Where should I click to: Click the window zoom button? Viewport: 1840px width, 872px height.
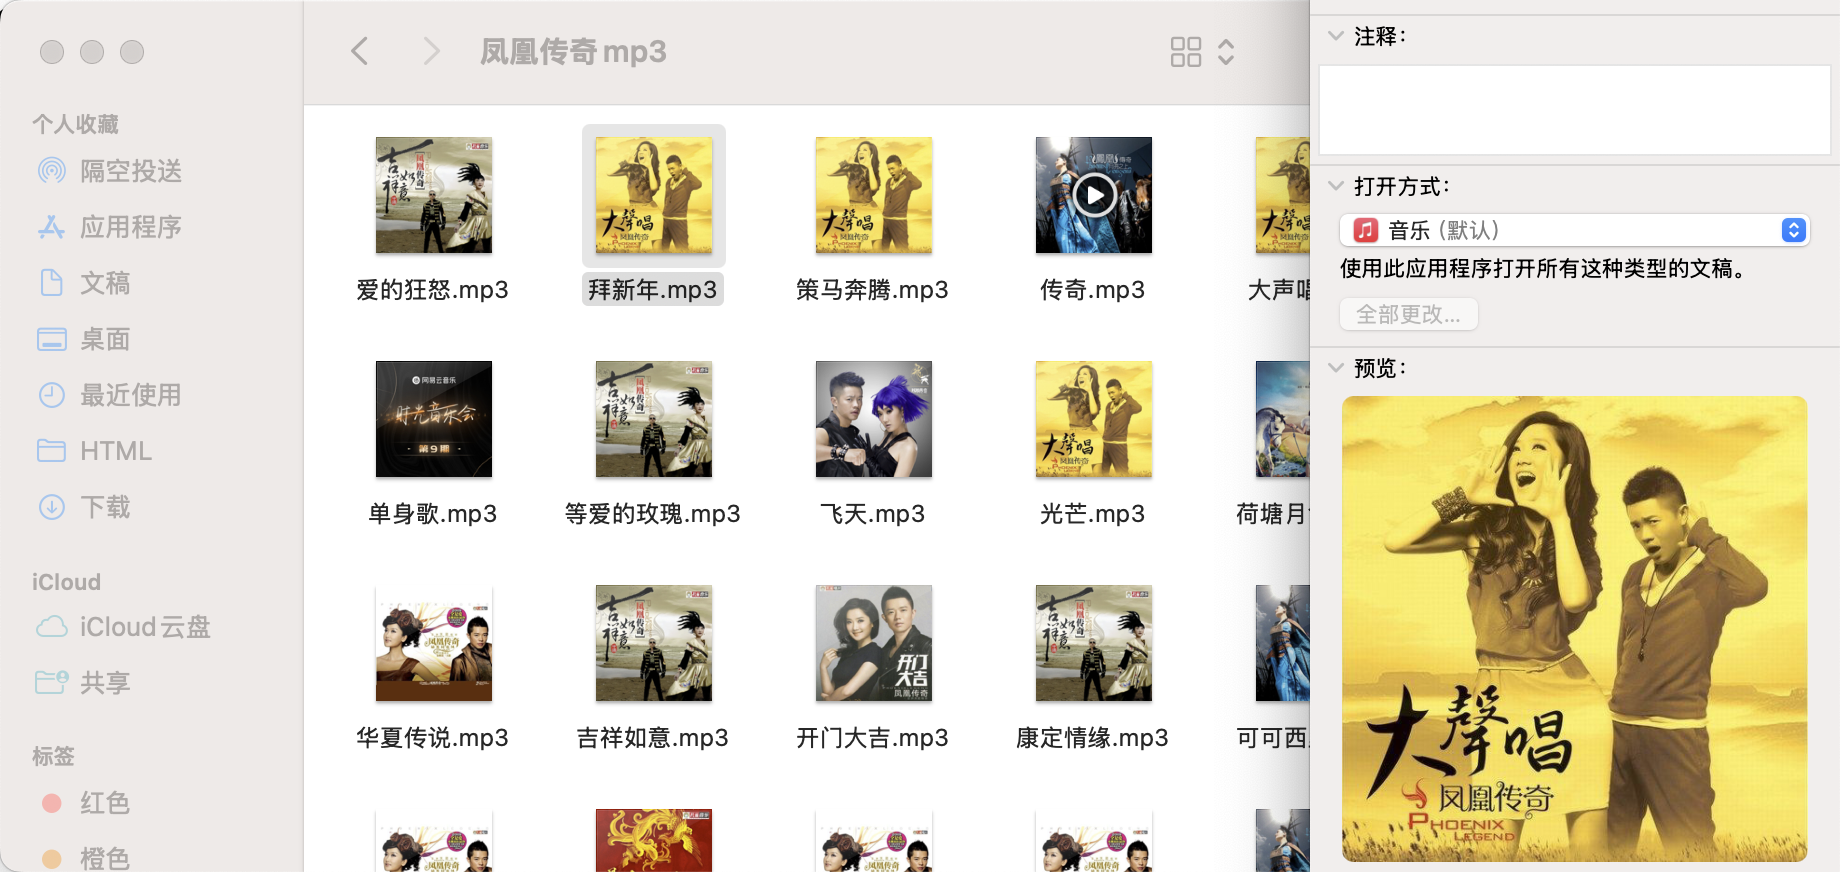(132, 52)
